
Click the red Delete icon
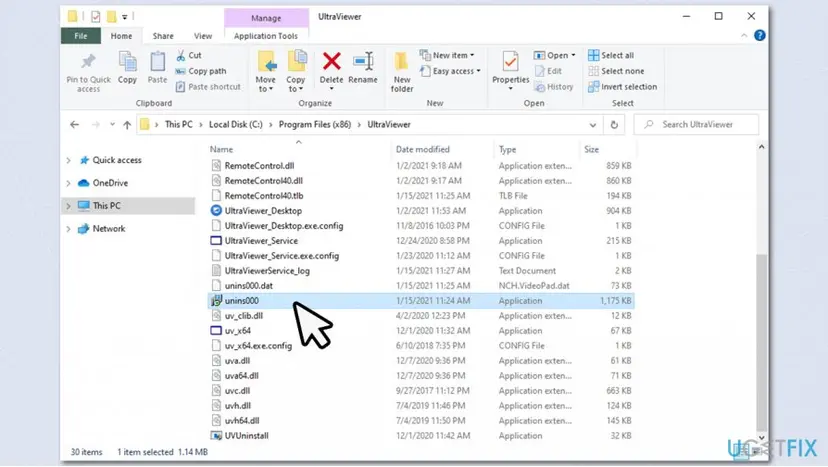click(332, 61)
